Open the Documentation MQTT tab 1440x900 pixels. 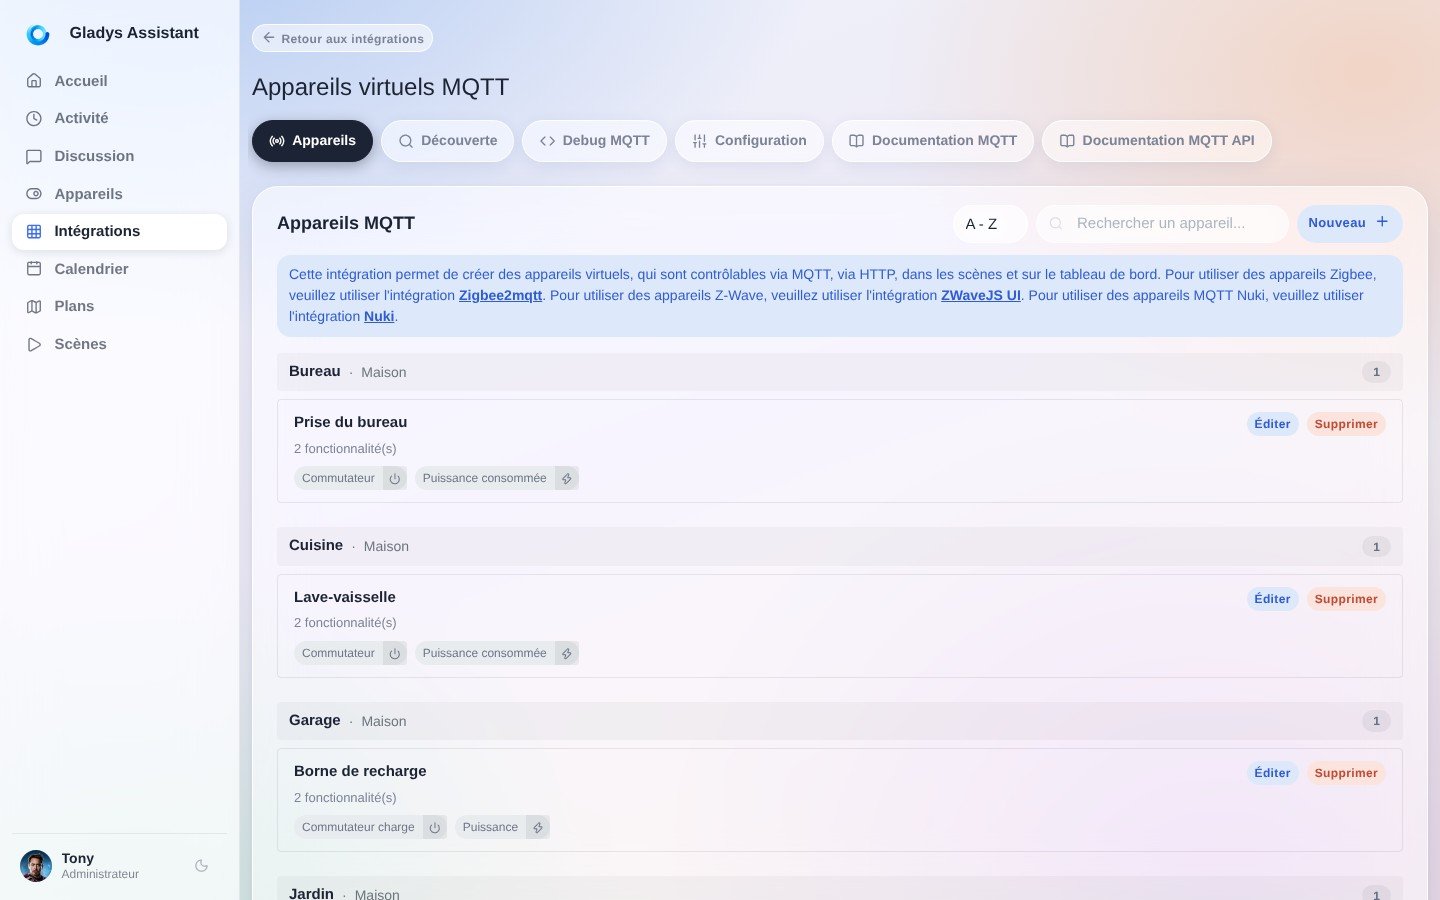tap(933, 141)
